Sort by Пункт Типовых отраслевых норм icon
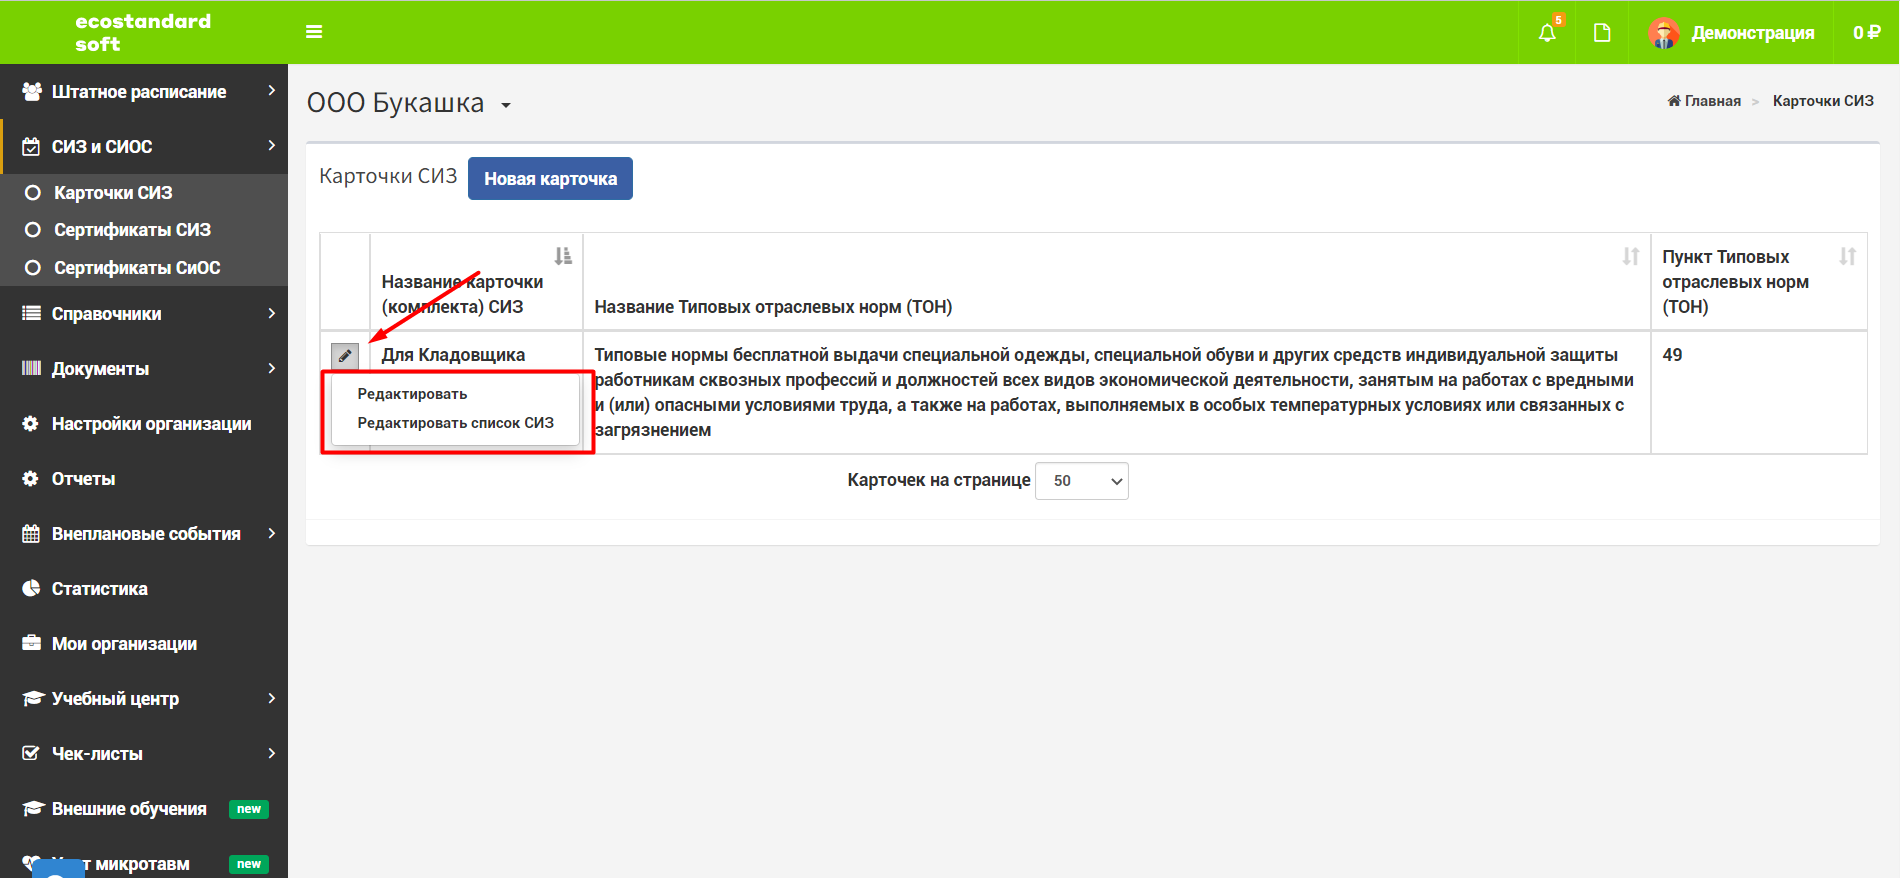1900x878 pixels. click(1847, 256)
